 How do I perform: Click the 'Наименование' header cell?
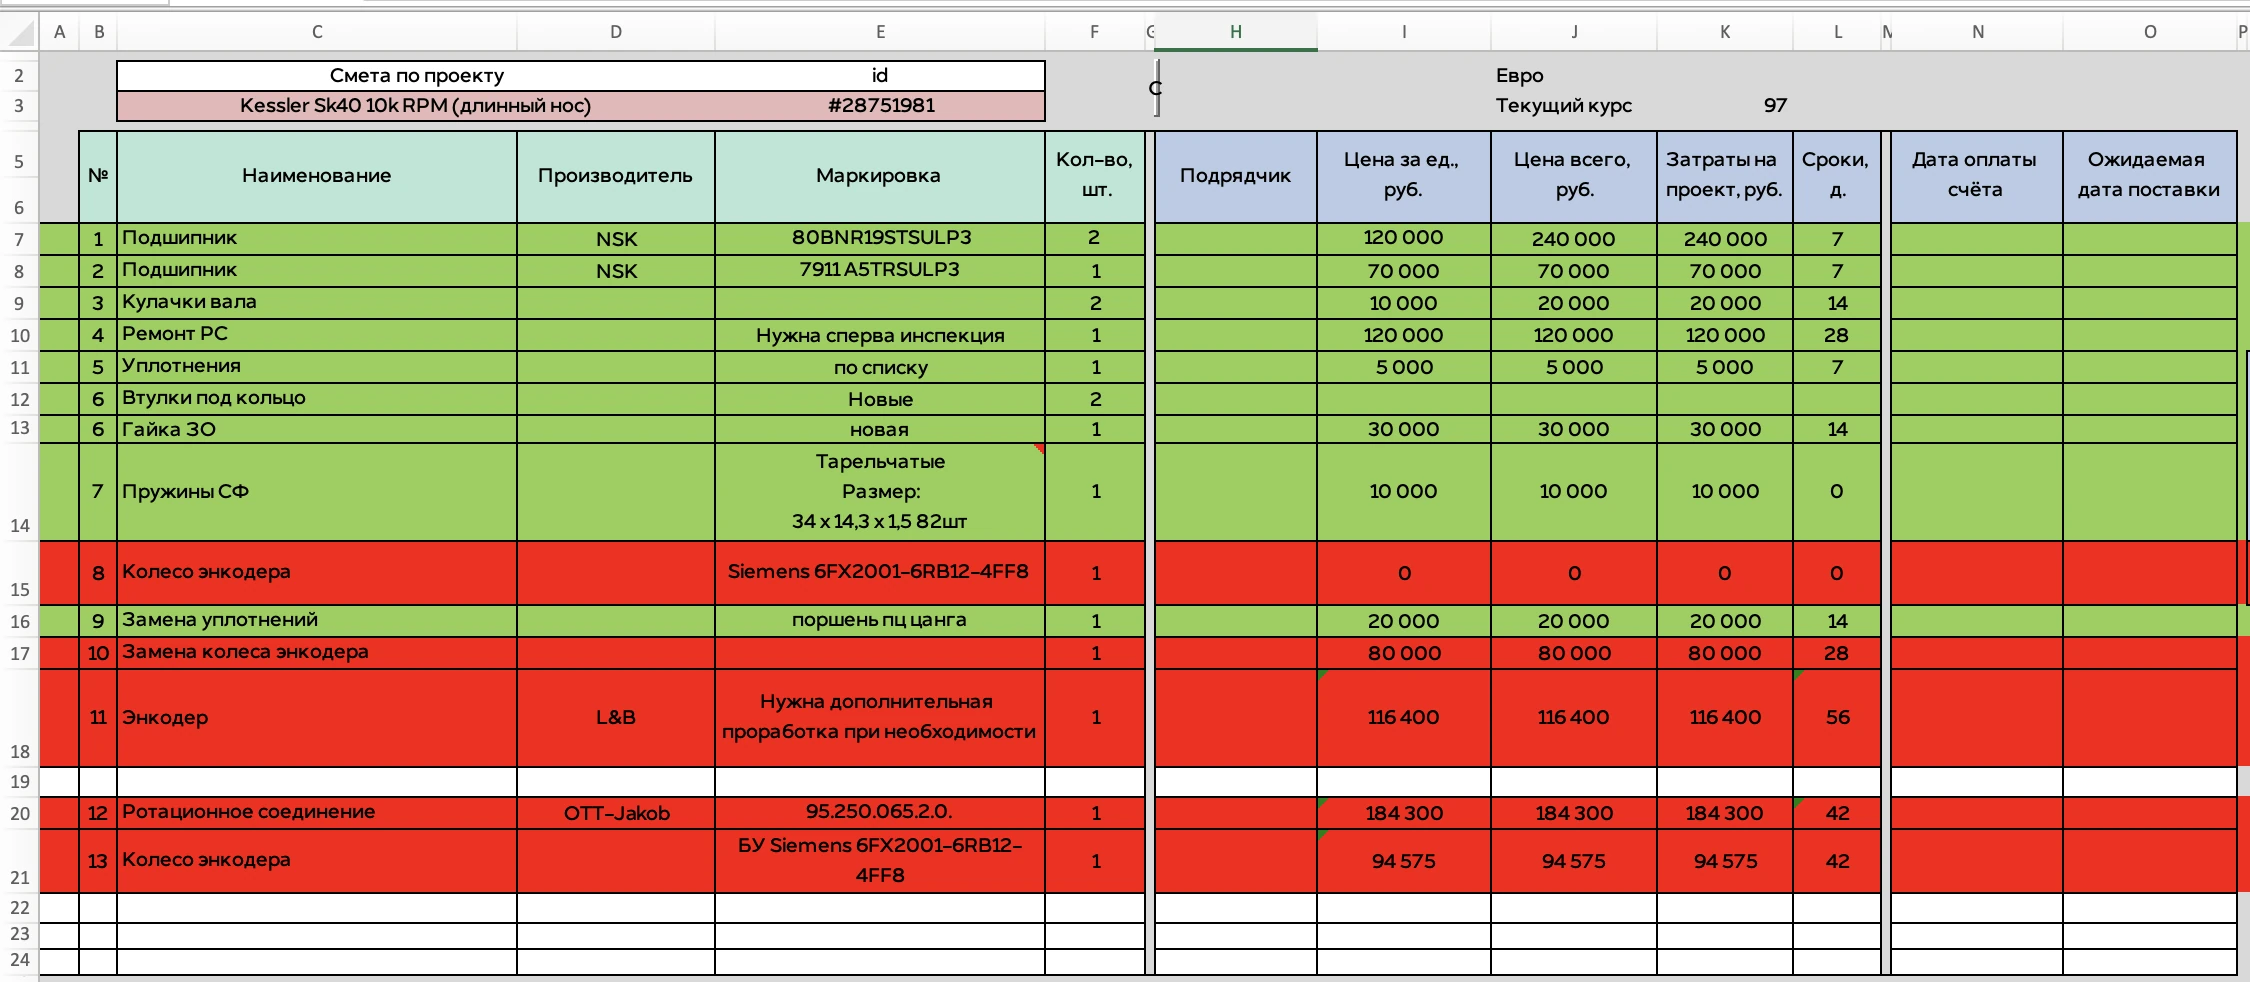click(317, 176)
